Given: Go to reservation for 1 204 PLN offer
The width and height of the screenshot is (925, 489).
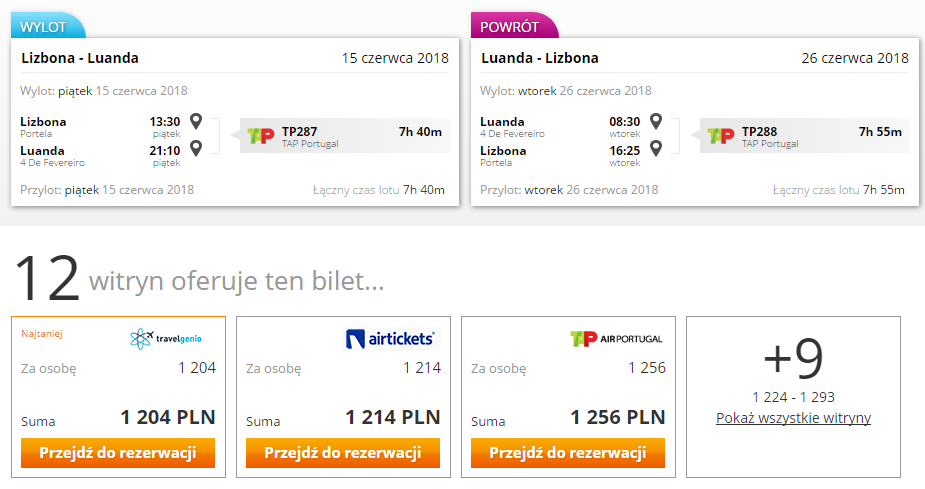Looking at the screenshot, I should pyautogui.click(x=118, y=453).
